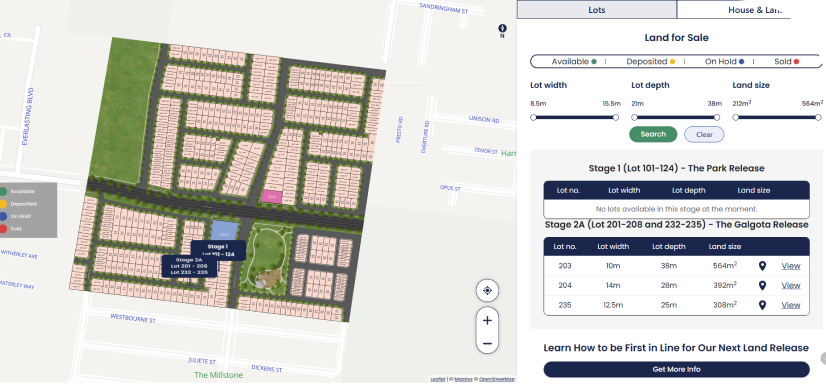Click the Sold legend entry on map
Screen dimensions: 826x386
[x=11, y=229]
